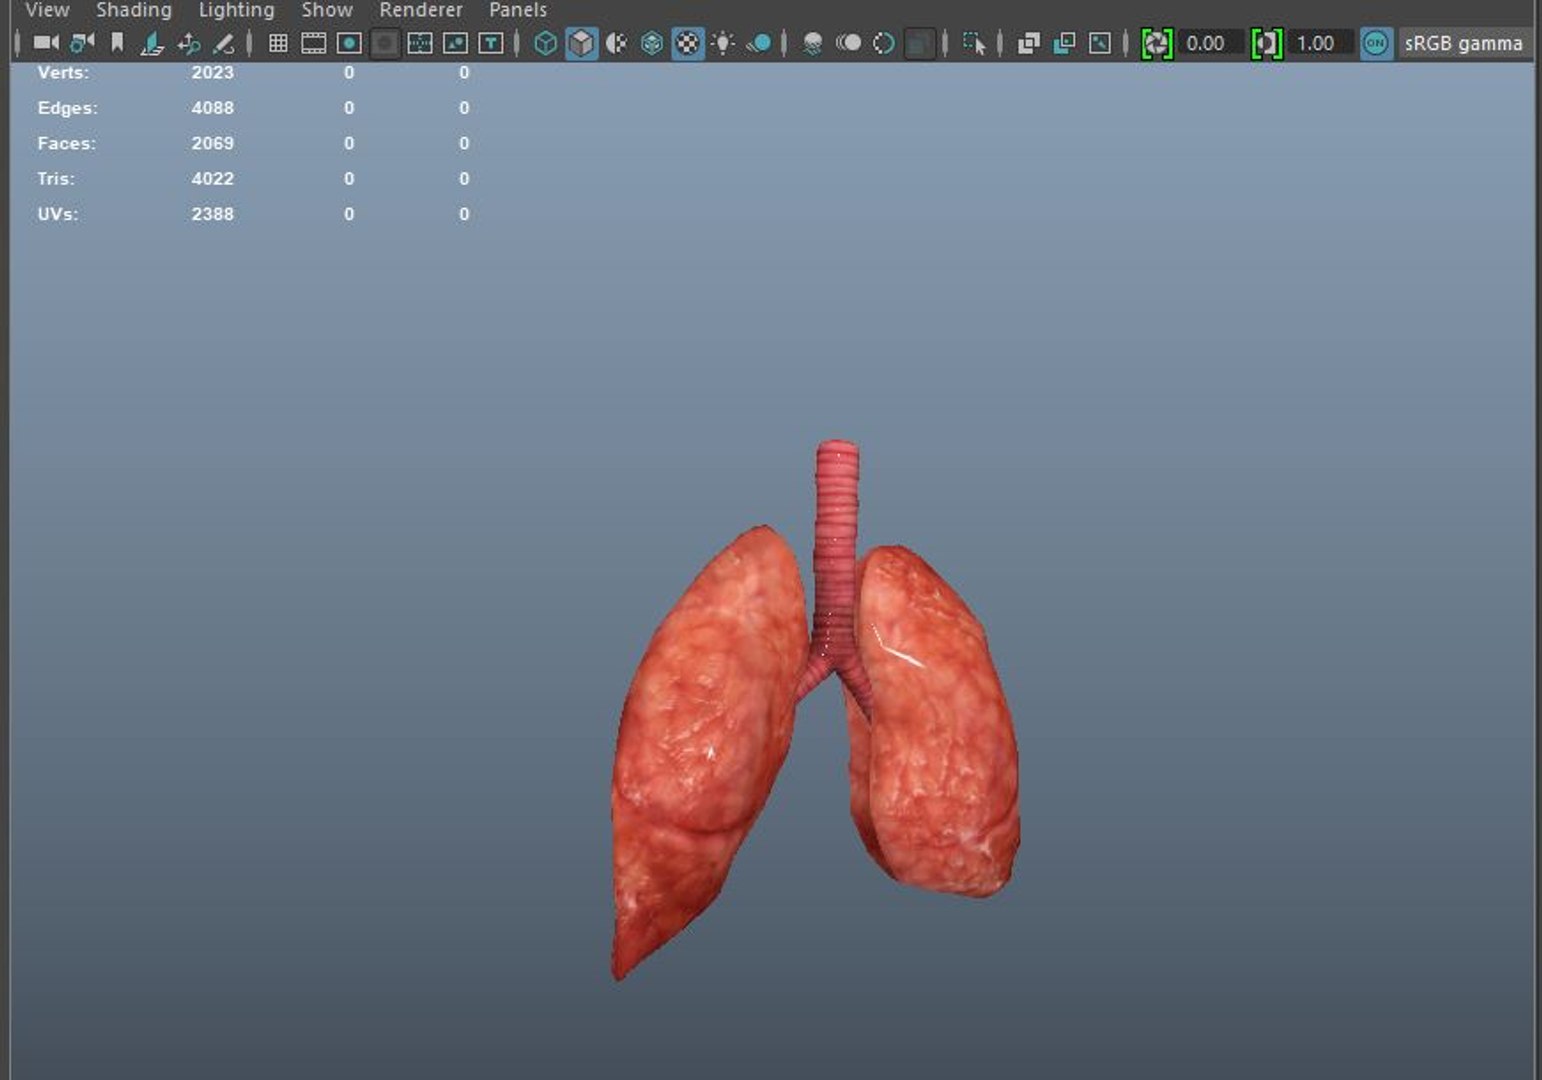Viewport: 1542px width, 1080px height.
Task: Click the Use Default Material icon
Action: [x=617, y=43]
